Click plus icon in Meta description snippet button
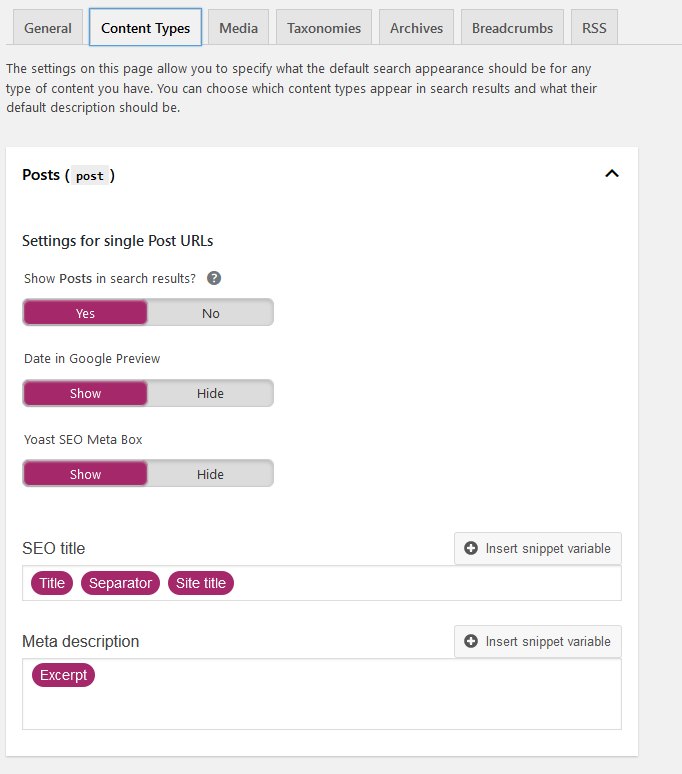Image resolution: width=682 pixels, height=774 pixels. click(x=471, y=641)
